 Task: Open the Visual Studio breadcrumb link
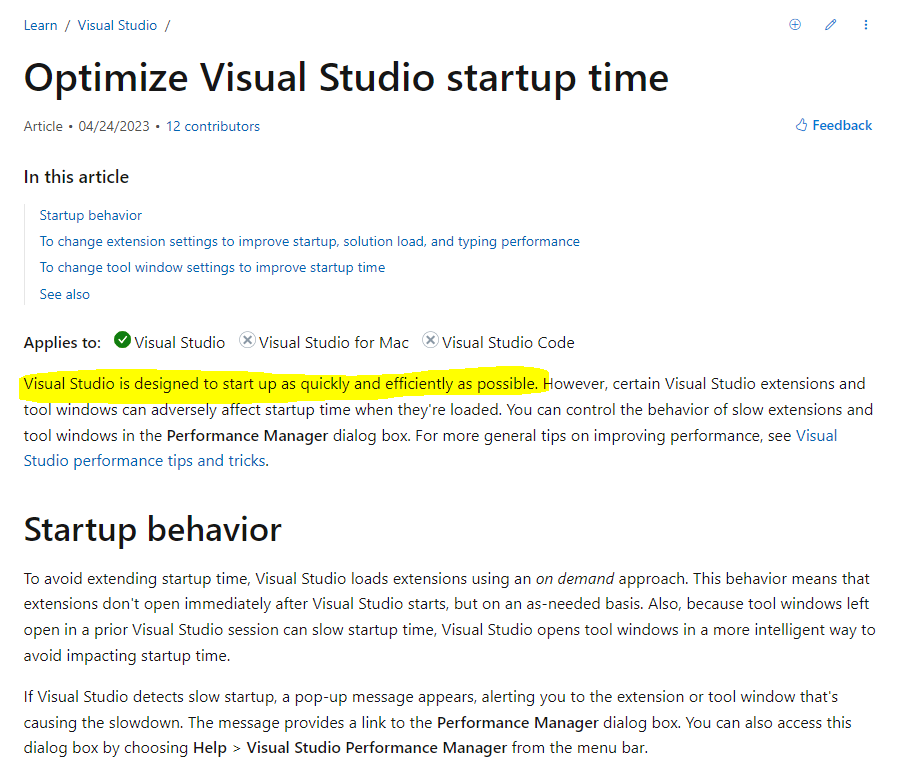pyautogui.click(x=117, y=25)
